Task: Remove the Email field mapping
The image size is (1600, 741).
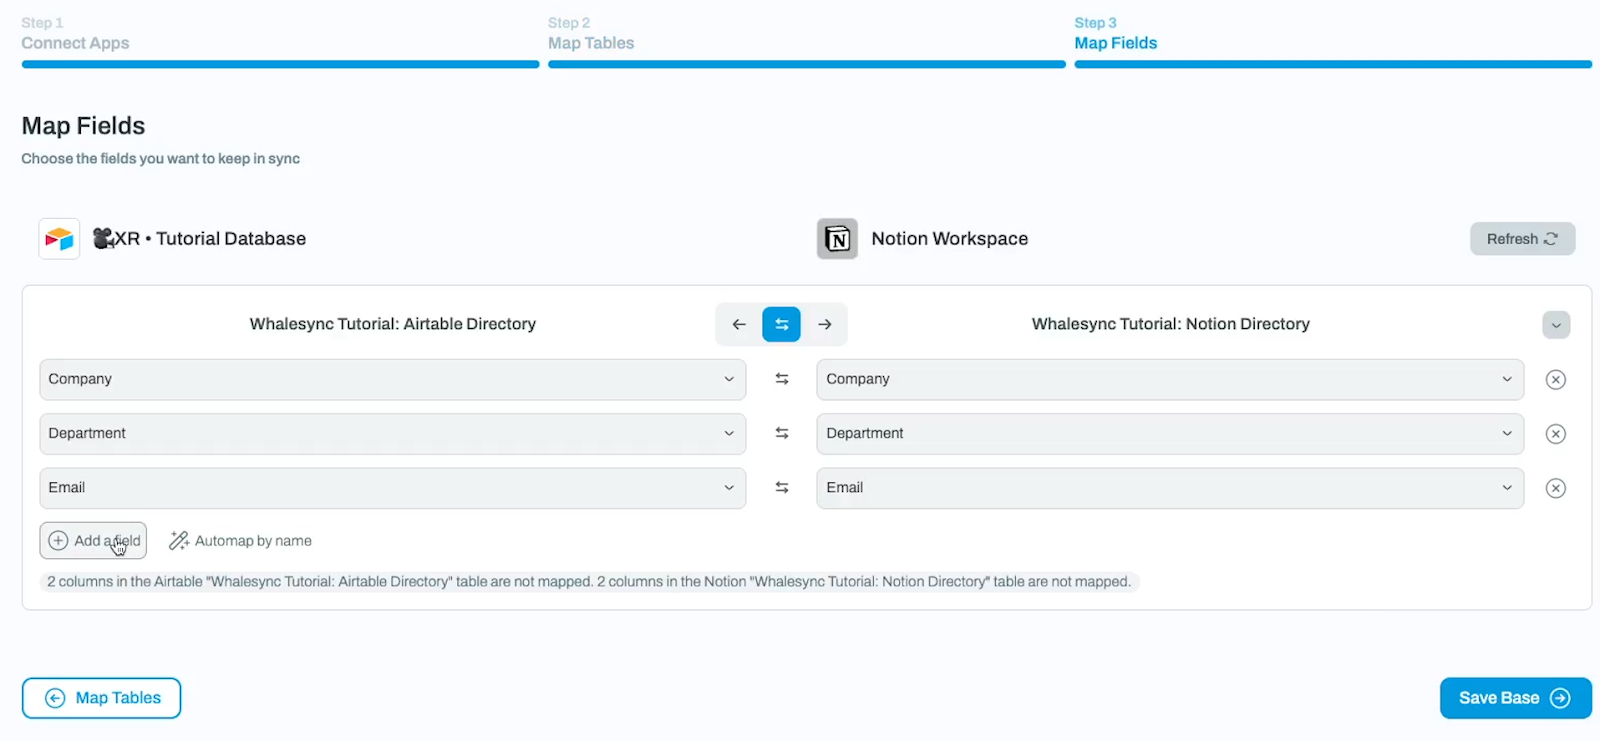Action: [x=1556, y=488]
